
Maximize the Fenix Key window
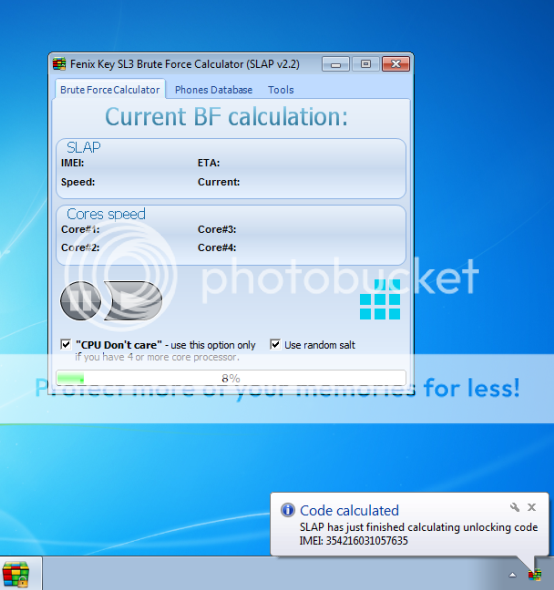tap(365, 64)
